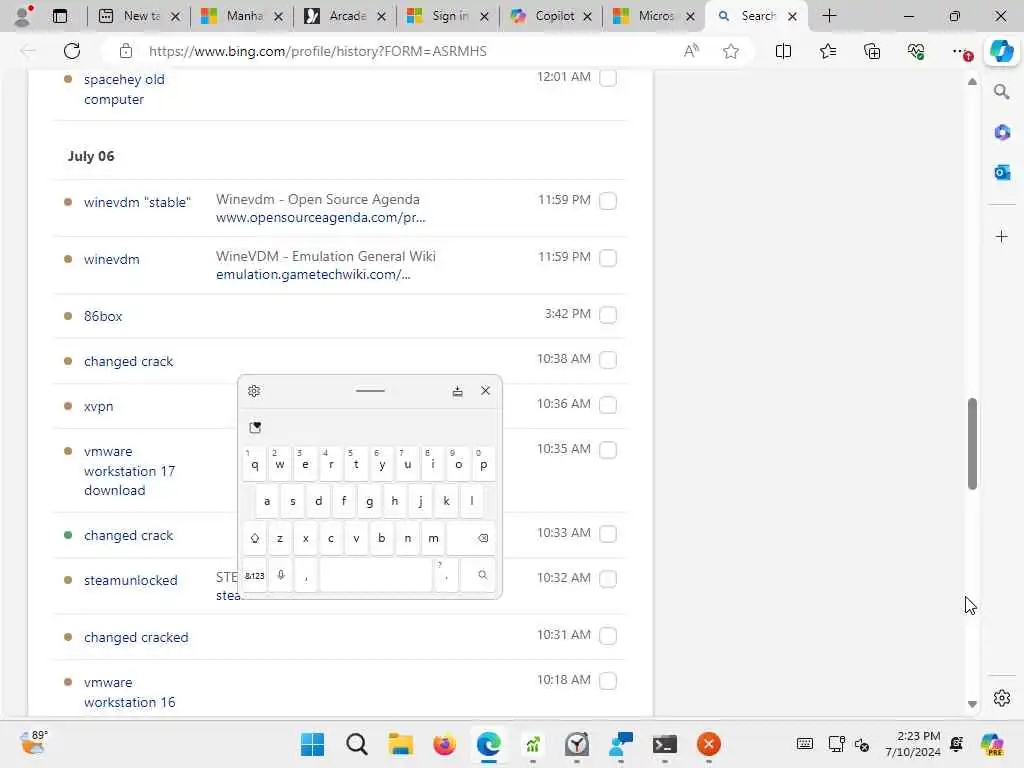Open the changed cracked search query
The image size is (1024, 768).
[x=136, y=637]
